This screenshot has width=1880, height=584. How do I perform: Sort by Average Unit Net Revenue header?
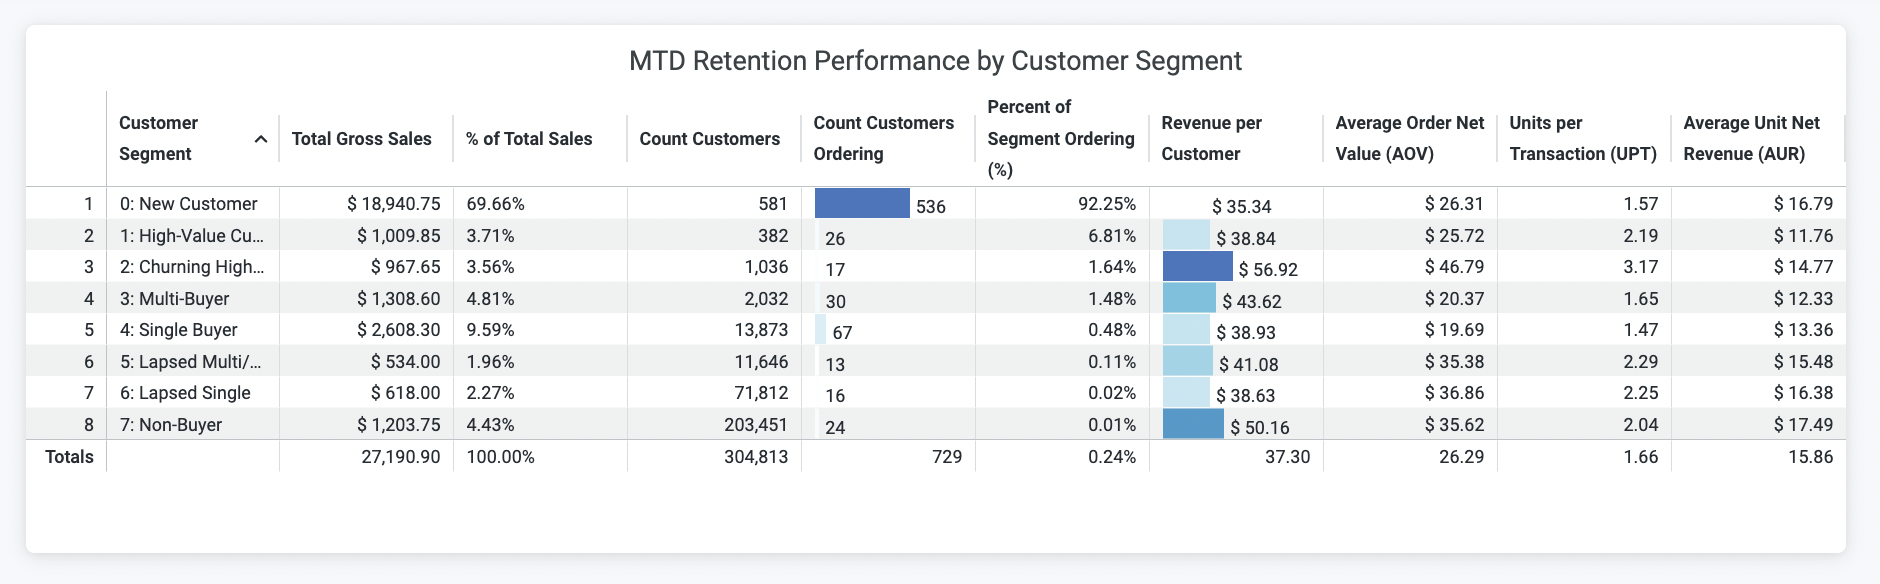[x=1751, y=138]
